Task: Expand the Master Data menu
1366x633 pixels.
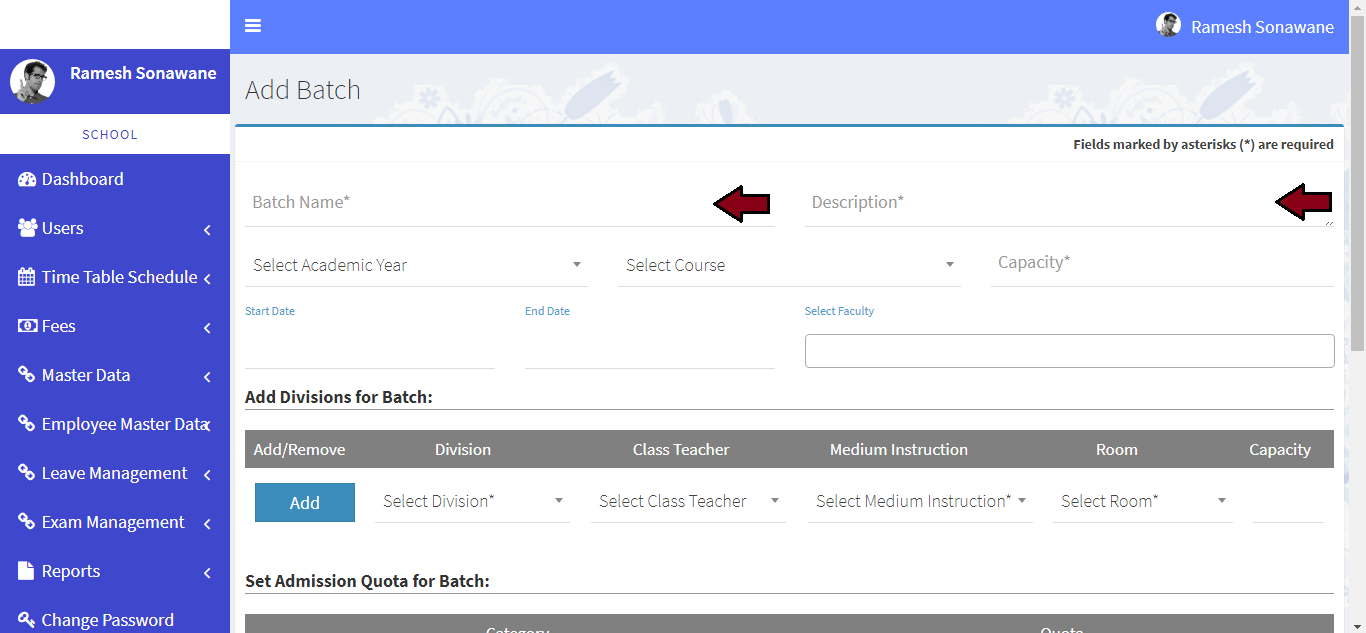Action: (x=86, y=375)
